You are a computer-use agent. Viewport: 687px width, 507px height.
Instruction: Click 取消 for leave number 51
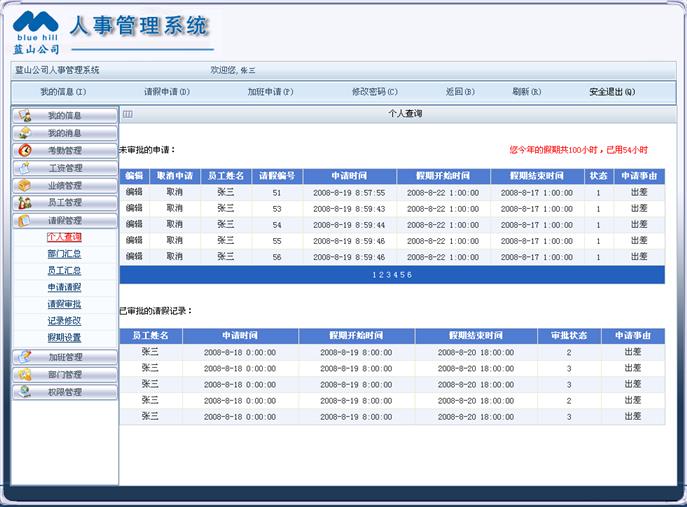pyautogui.click(x=174, y=192)
